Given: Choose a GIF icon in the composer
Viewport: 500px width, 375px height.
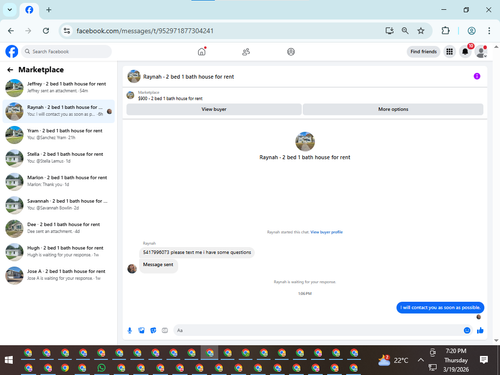Looking at the screenshot, I should click(165, 330).
